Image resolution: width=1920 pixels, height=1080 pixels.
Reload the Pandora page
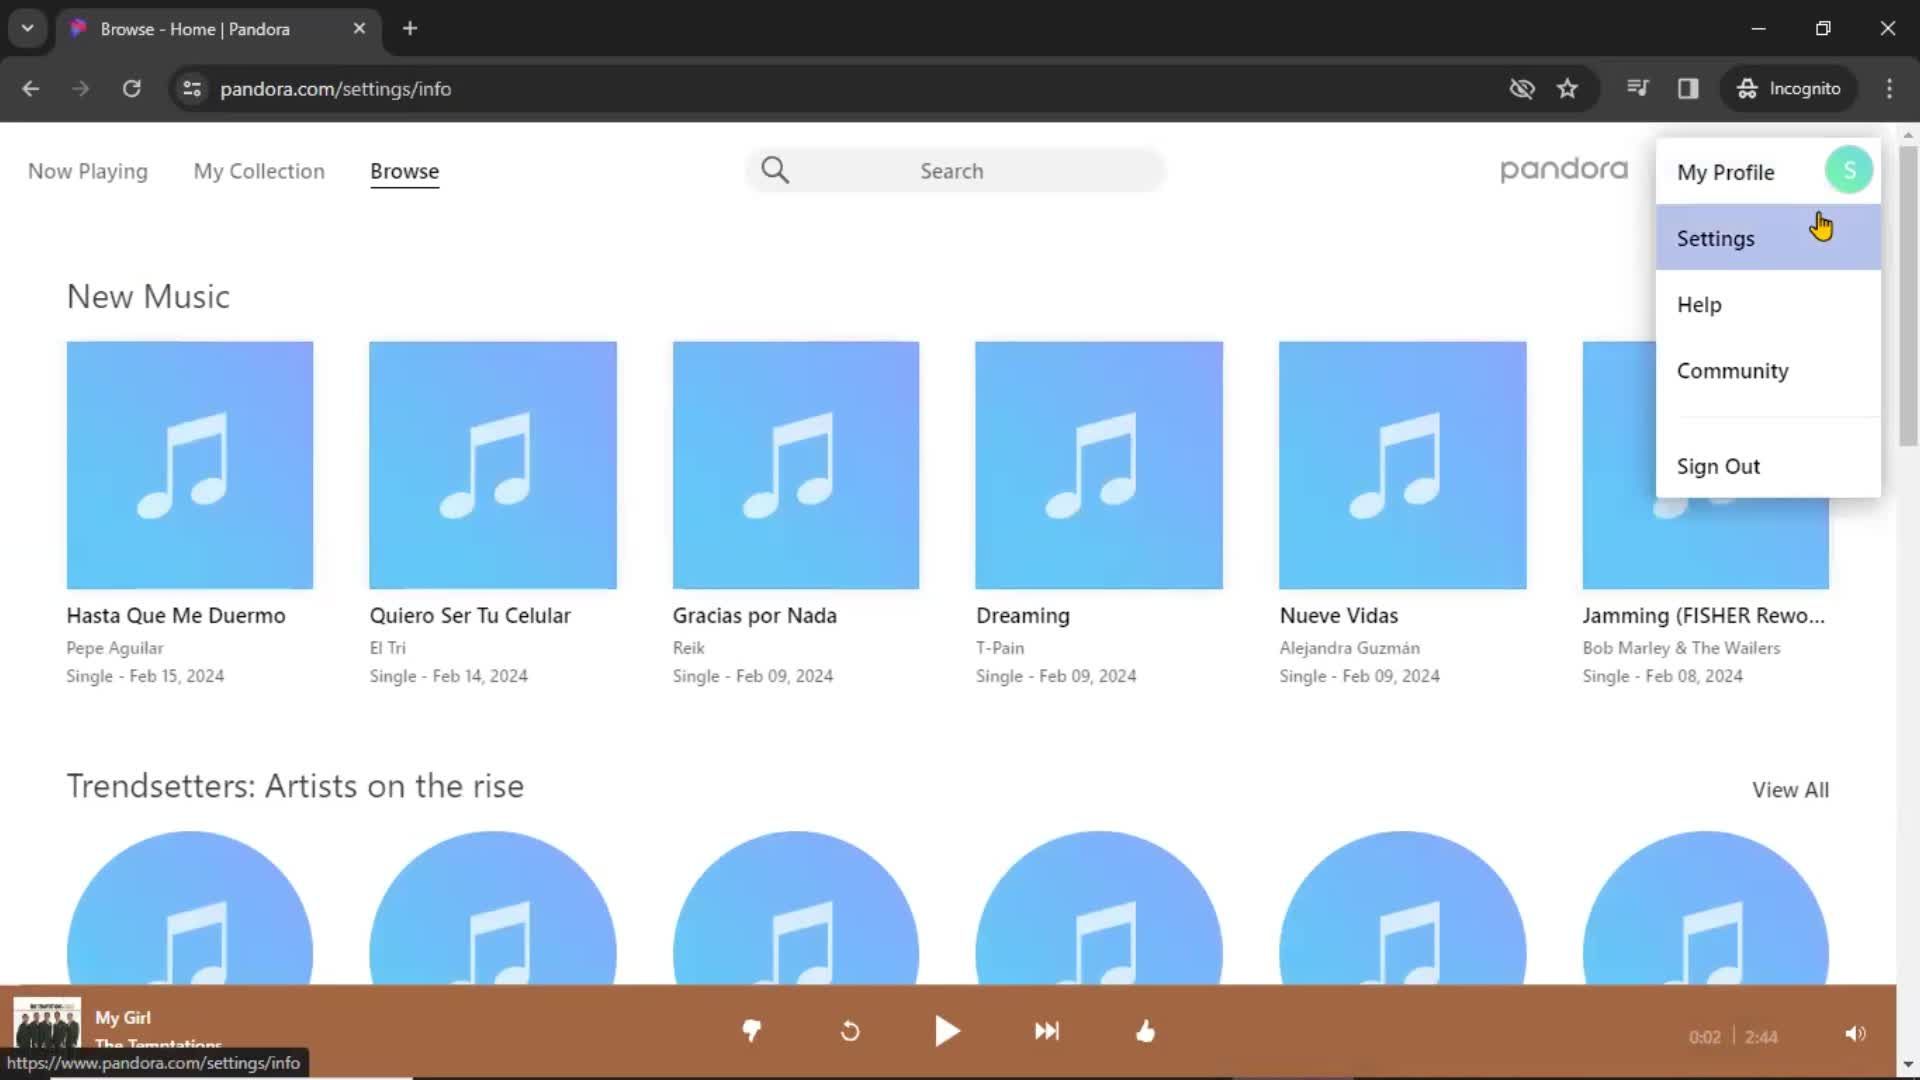coord(131,88)
